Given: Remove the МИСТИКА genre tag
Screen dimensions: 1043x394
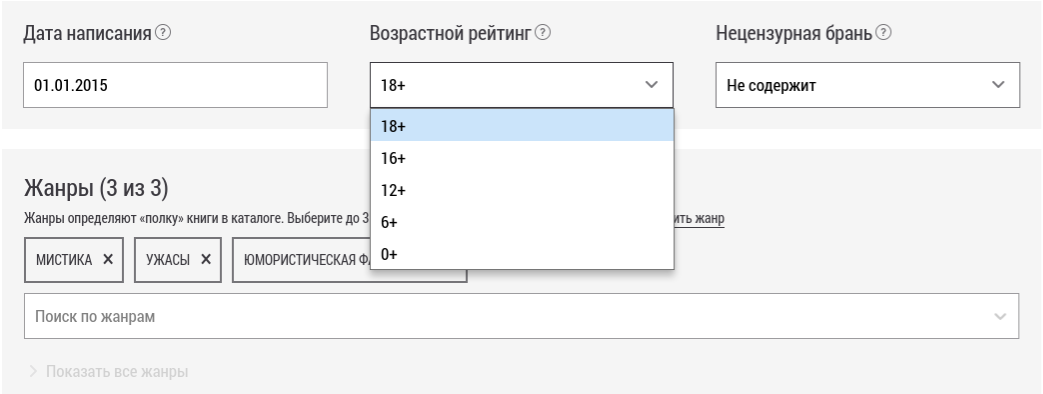Looking at the screenshot, I should [x=108, y=260].
